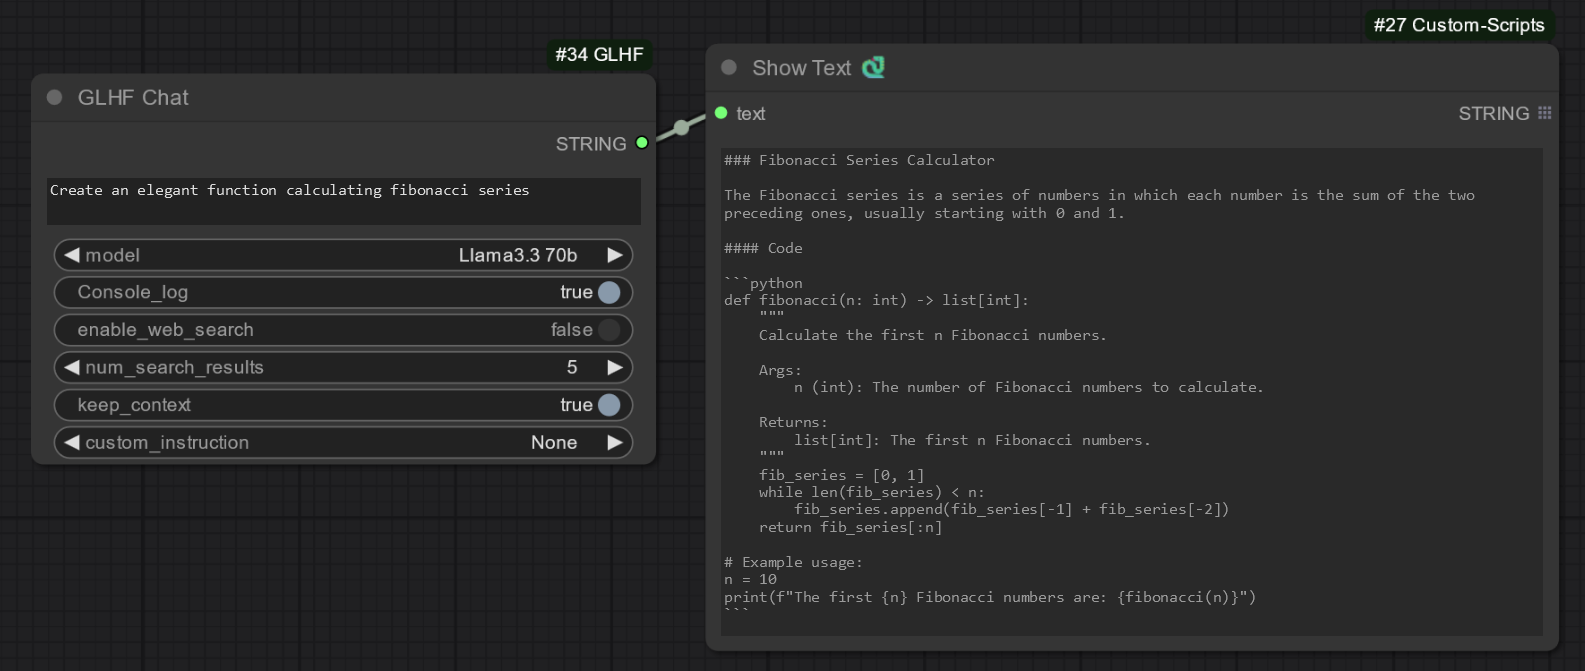This screenshot has width=1585, height=671.
Task: Decrease num_search_results with left arrow
Action: pyautogui.click(x=72, y=367)
